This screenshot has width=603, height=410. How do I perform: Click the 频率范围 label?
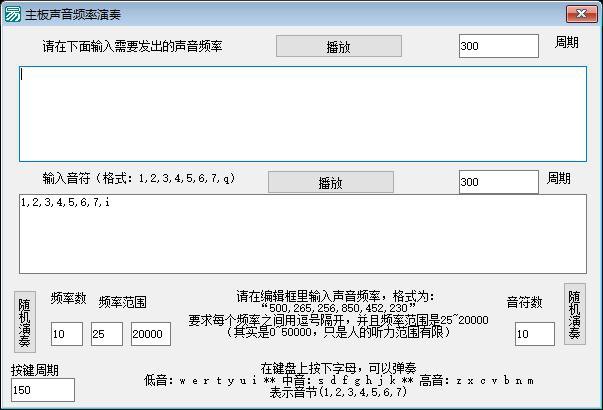coord(123,302)
